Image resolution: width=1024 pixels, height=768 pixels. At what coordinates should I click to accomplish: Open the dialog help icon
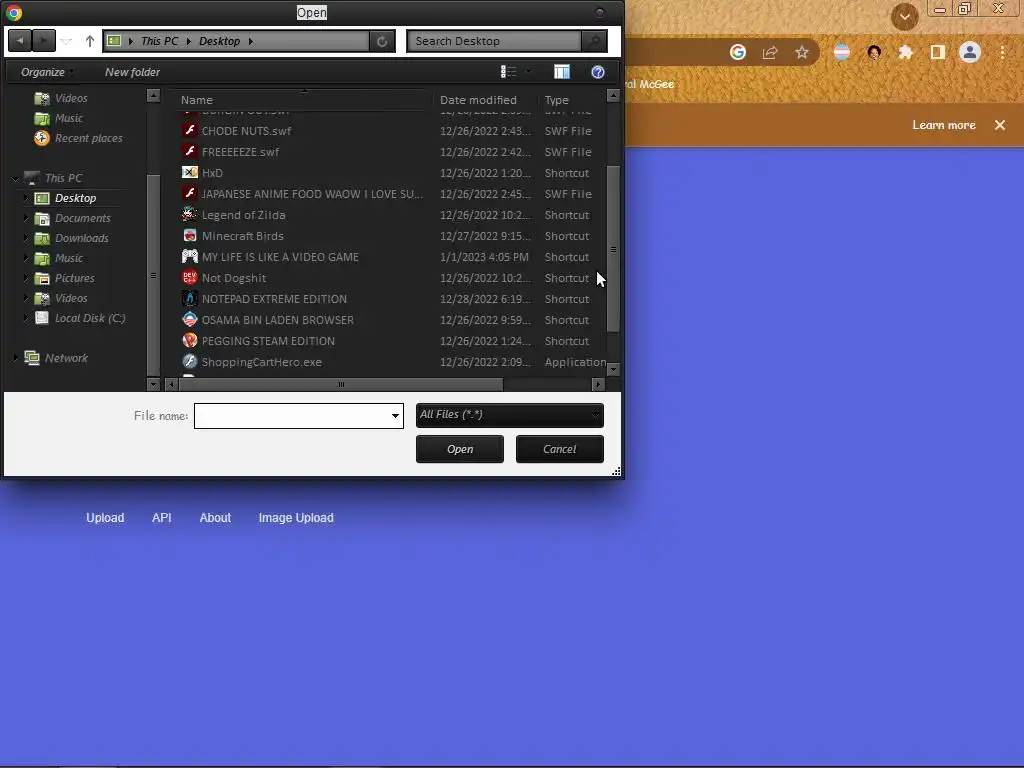(x=598, y=72)
